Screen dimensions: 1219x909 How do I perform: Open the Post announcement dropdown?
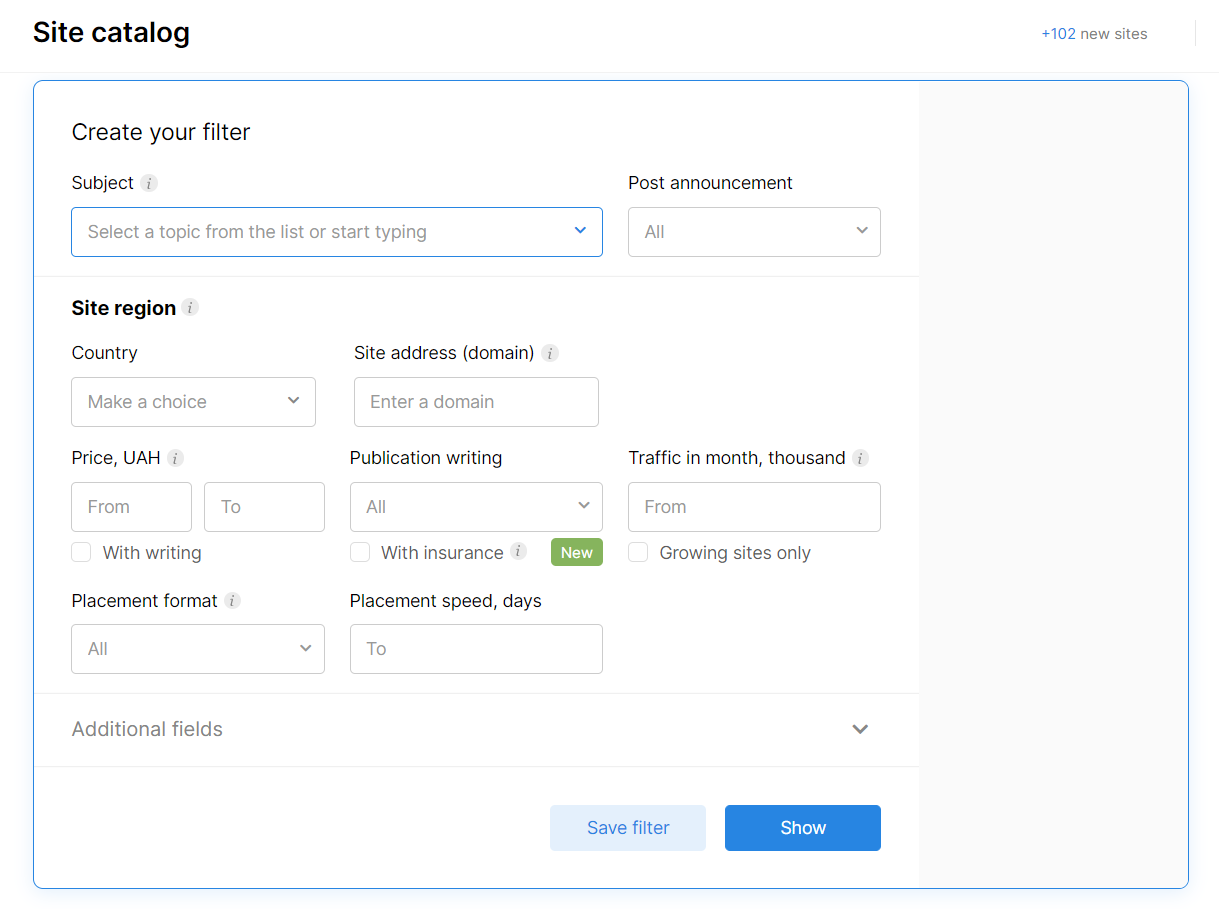tap(754, 231)
